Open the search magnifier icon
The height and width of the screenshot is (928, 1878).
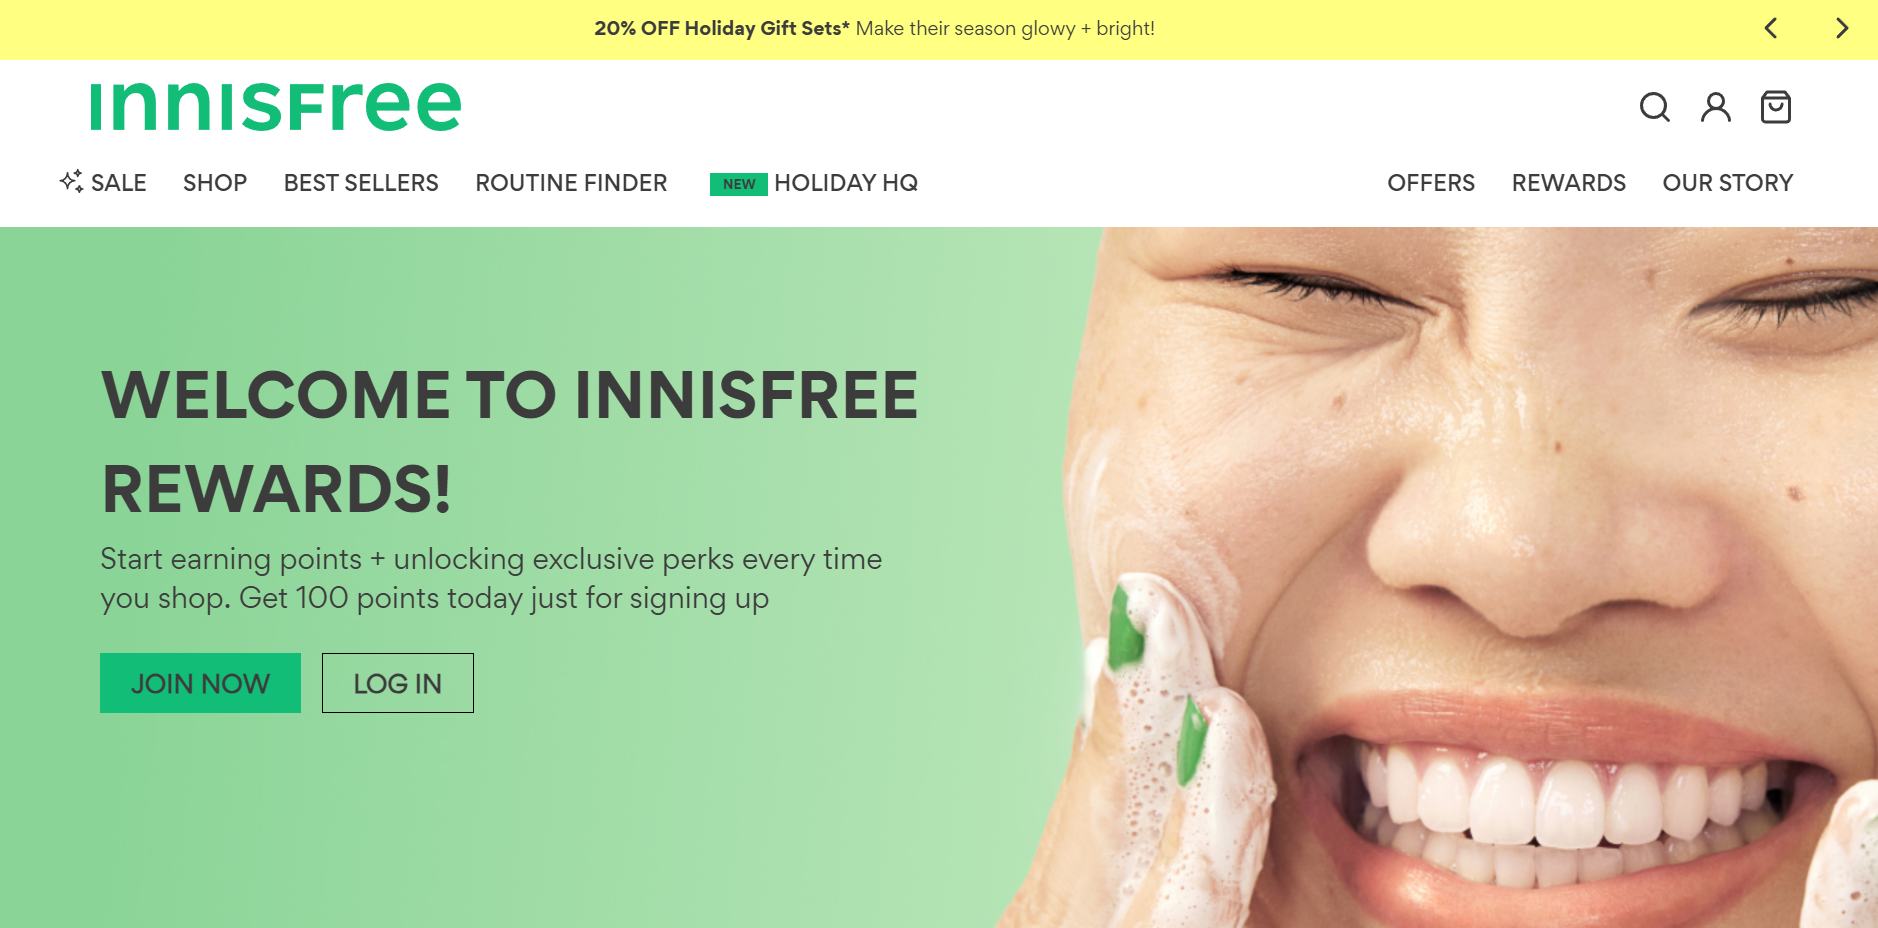pos(1655,107)
